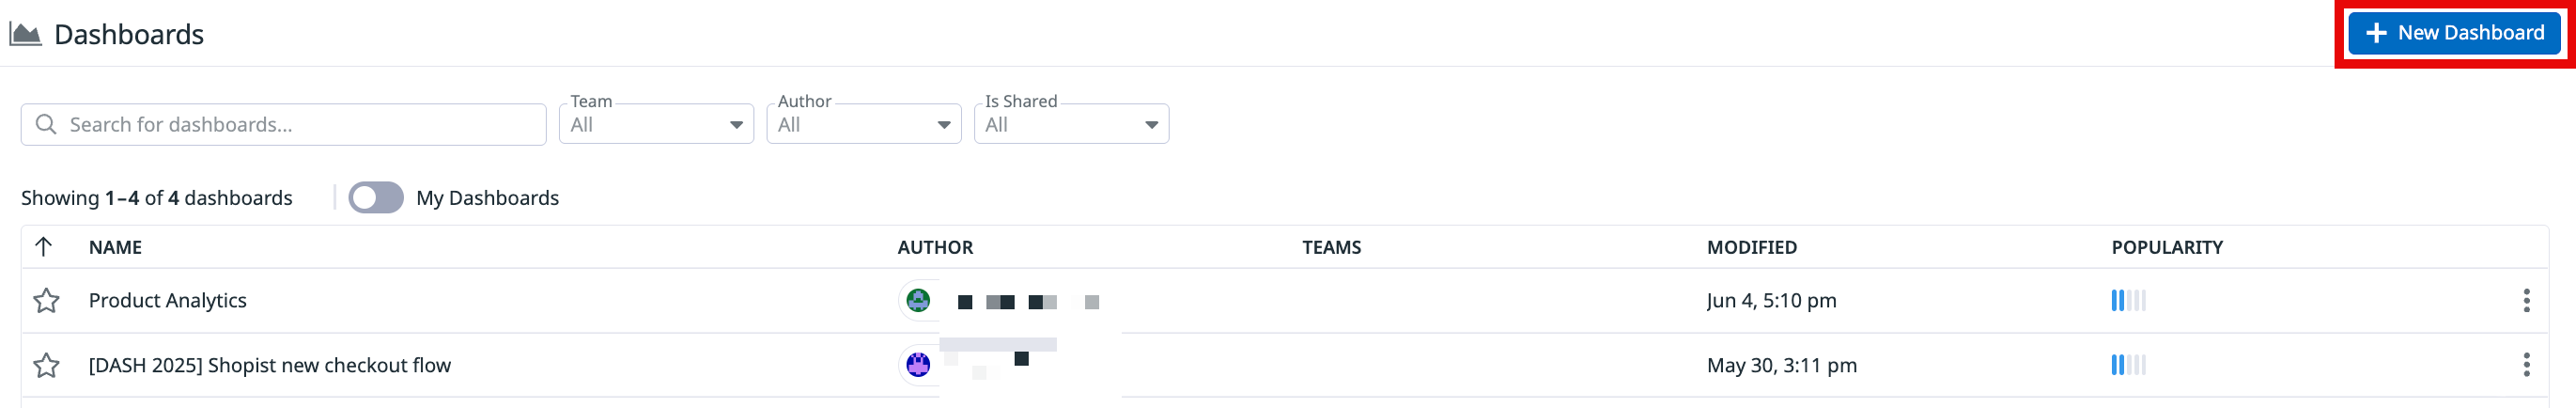The image size is (2576, 408).
Task: Toggle the My Dashboards switch
Action: 376,198
